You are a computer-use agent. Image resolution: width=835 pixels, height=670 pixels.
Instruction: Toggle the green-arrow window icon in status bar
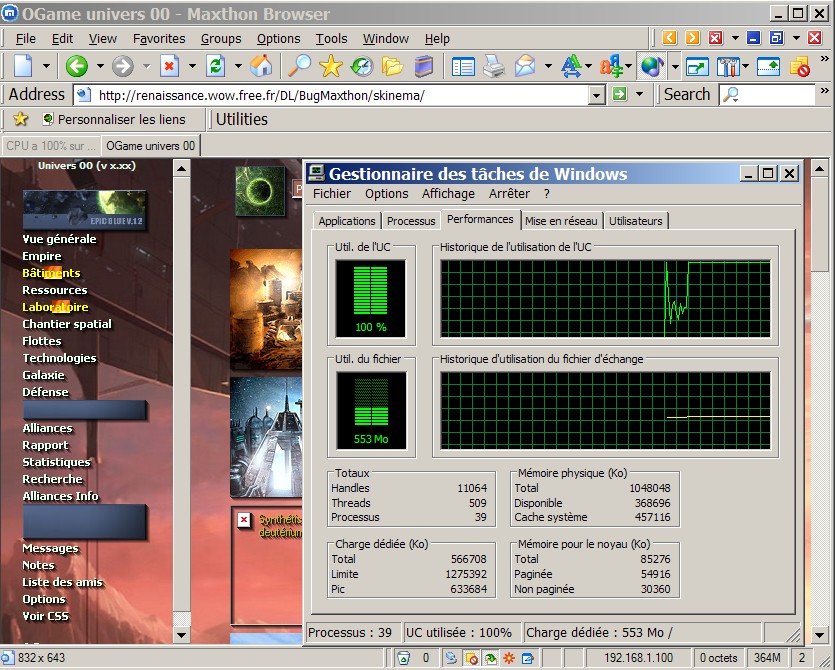pos(489,658)
